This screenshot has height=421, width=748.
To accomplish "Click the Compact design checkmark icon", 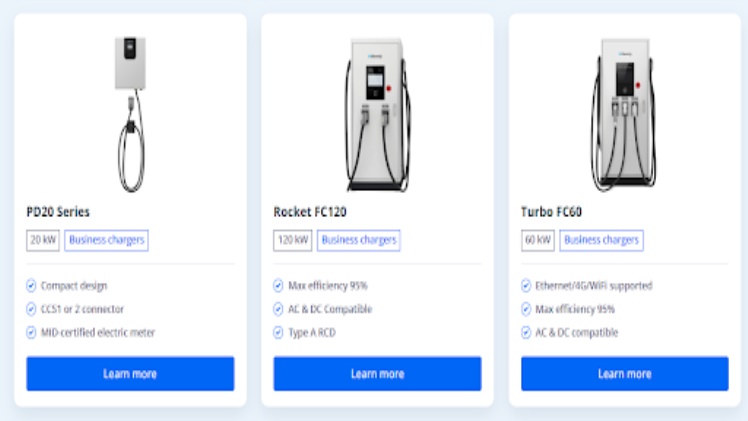I will pos(31,286).
